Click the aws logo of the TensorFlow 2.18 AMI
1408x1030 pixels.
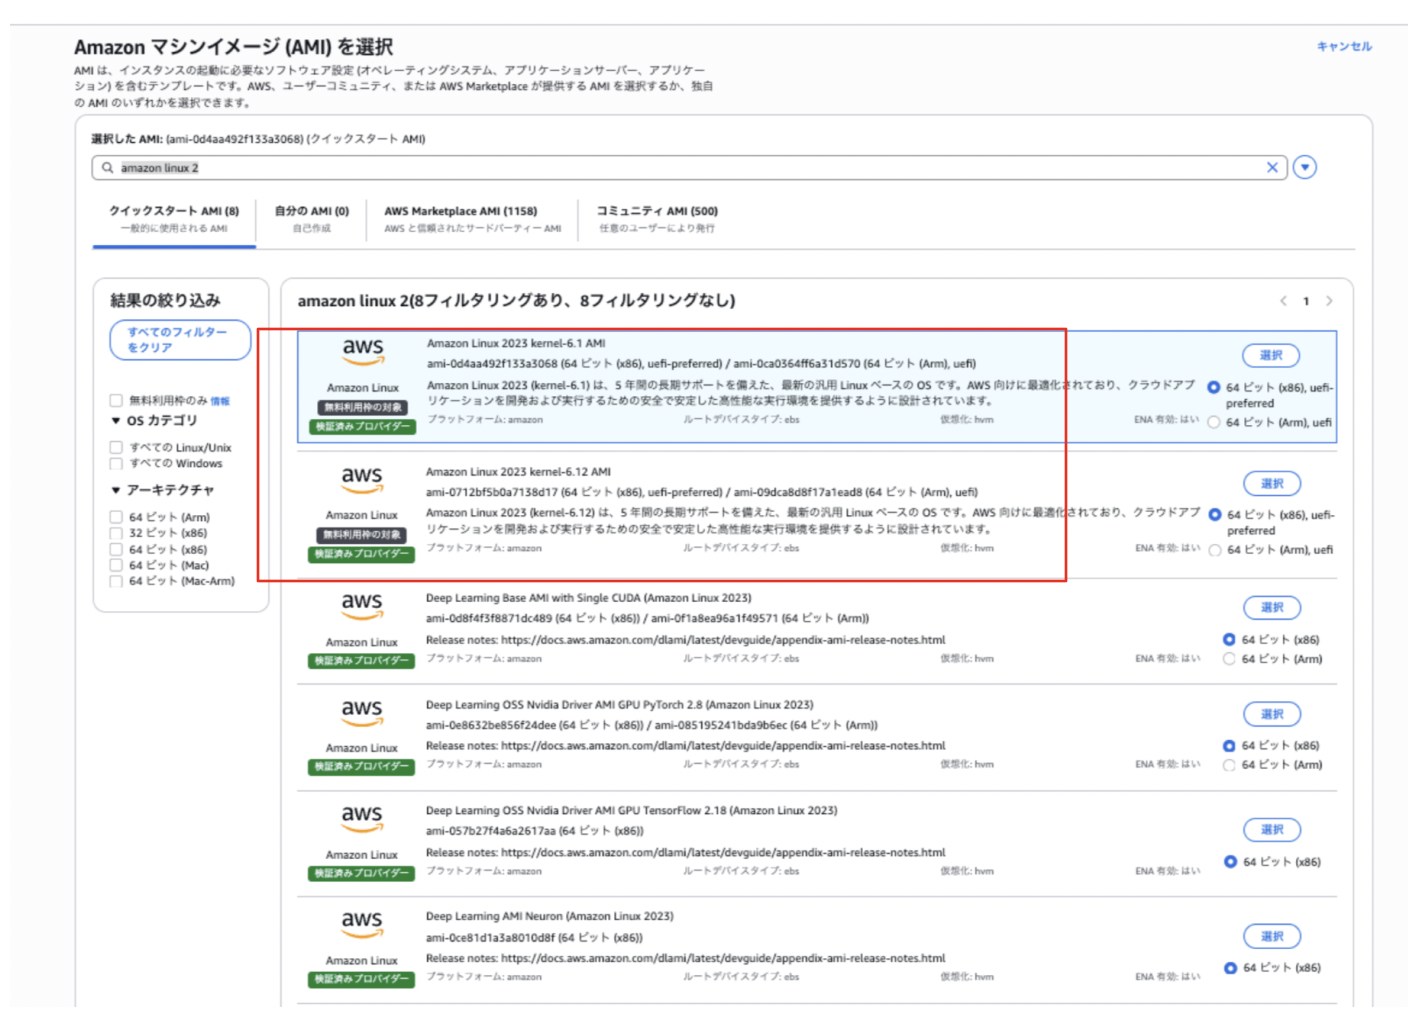[362, 819]
